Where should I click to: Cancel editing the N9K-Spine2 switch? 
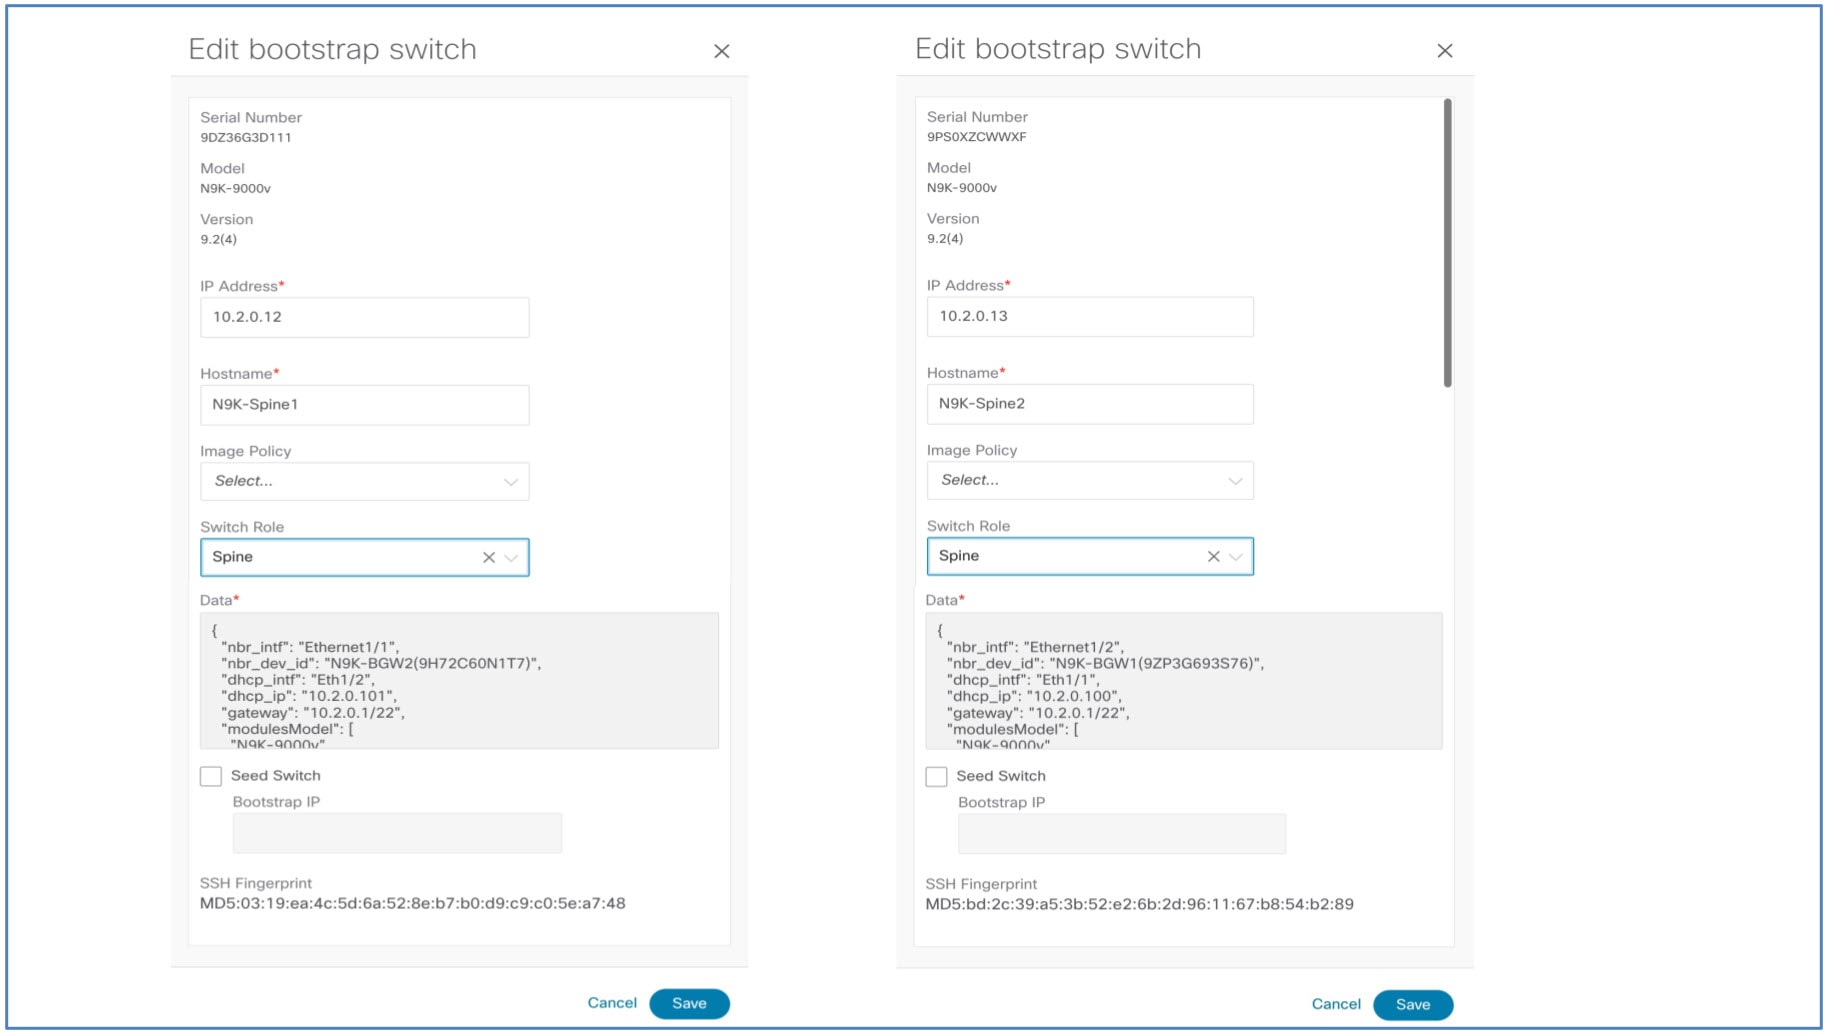[1336, 1004]
